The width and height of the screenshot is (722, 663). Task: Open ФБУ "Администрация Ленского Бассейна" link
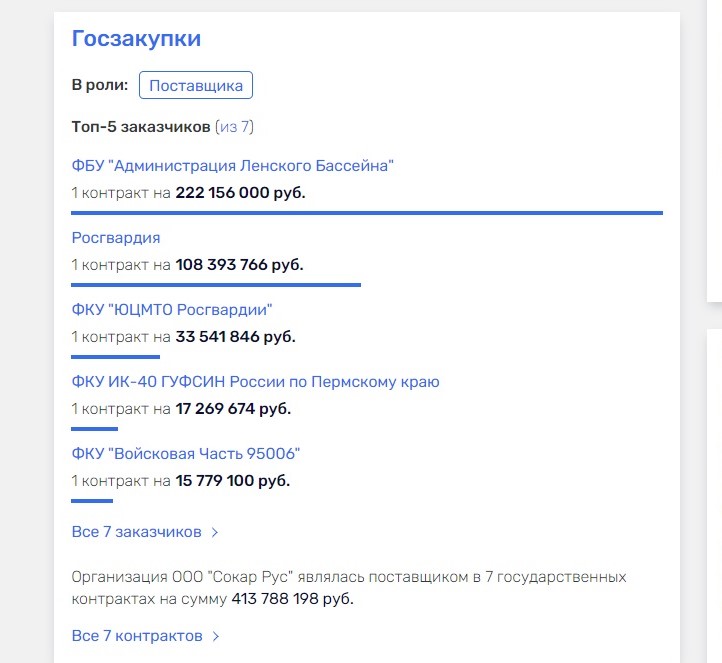233,166
